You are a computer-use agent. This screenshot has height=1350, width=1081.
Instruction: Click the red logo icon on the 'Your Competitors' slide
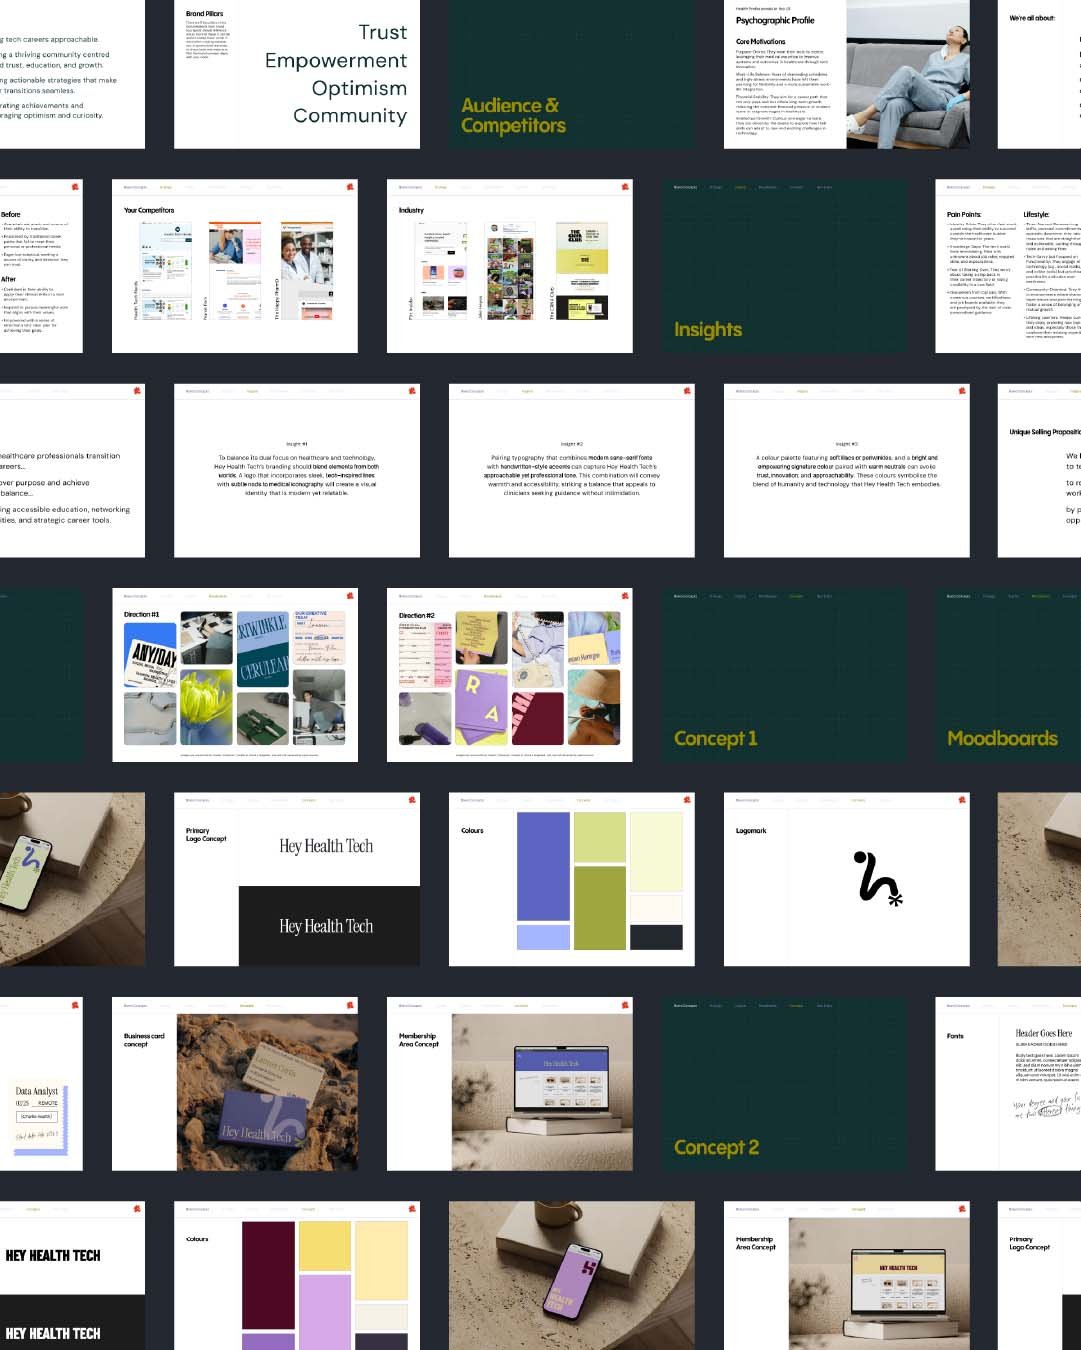point(350,186)
